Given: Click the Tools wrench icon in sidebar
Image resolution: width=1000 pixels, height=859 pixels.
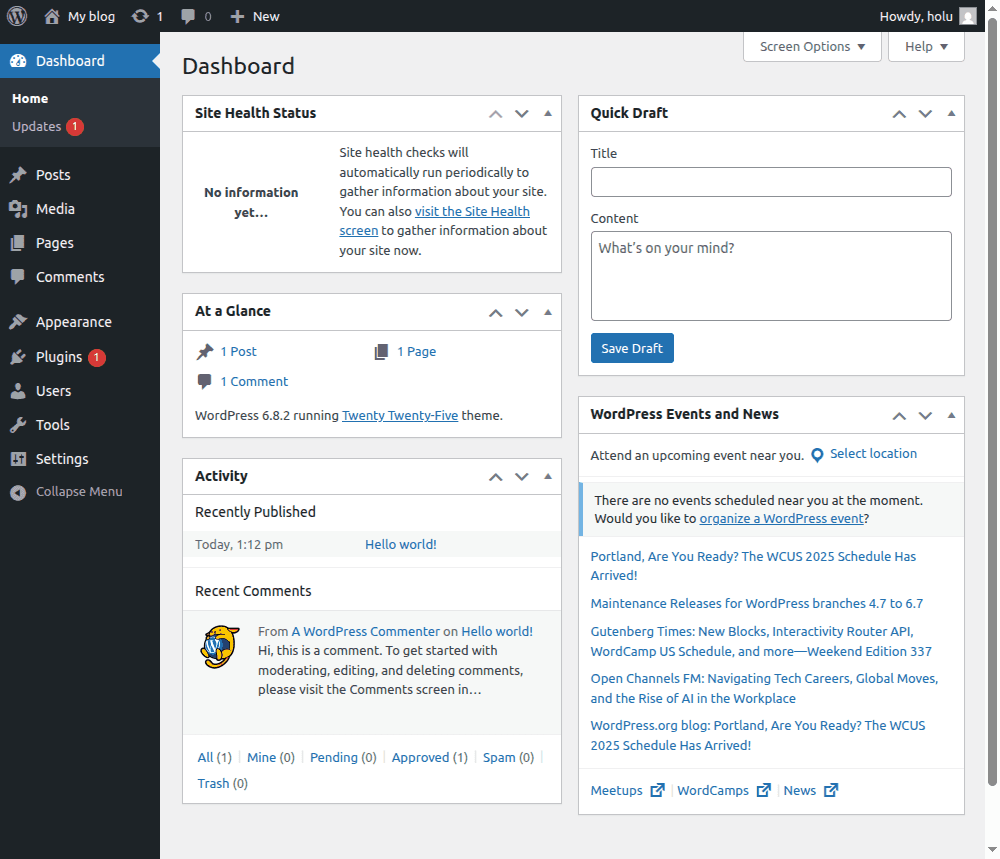Looking at the screenshot, I should (x=18, y=425).
